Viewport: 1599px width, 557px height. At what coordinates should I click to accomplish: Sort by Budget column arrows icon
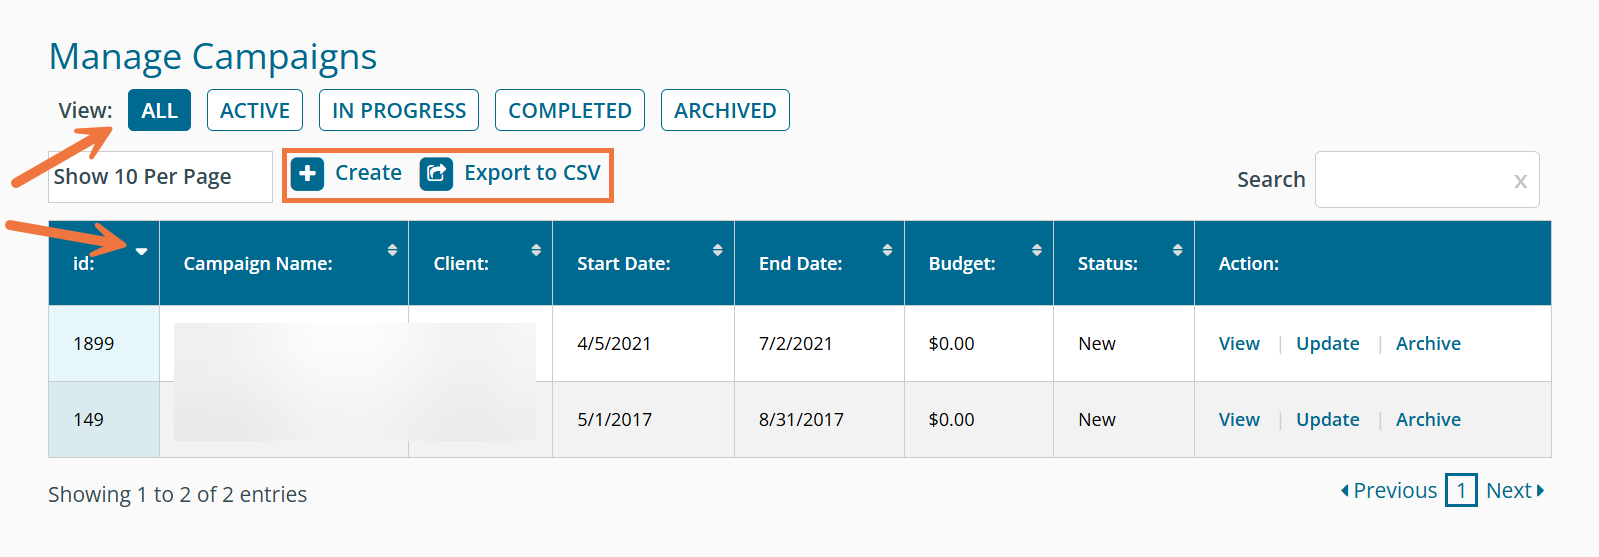pyautogui.click(x=1037, y=250)
